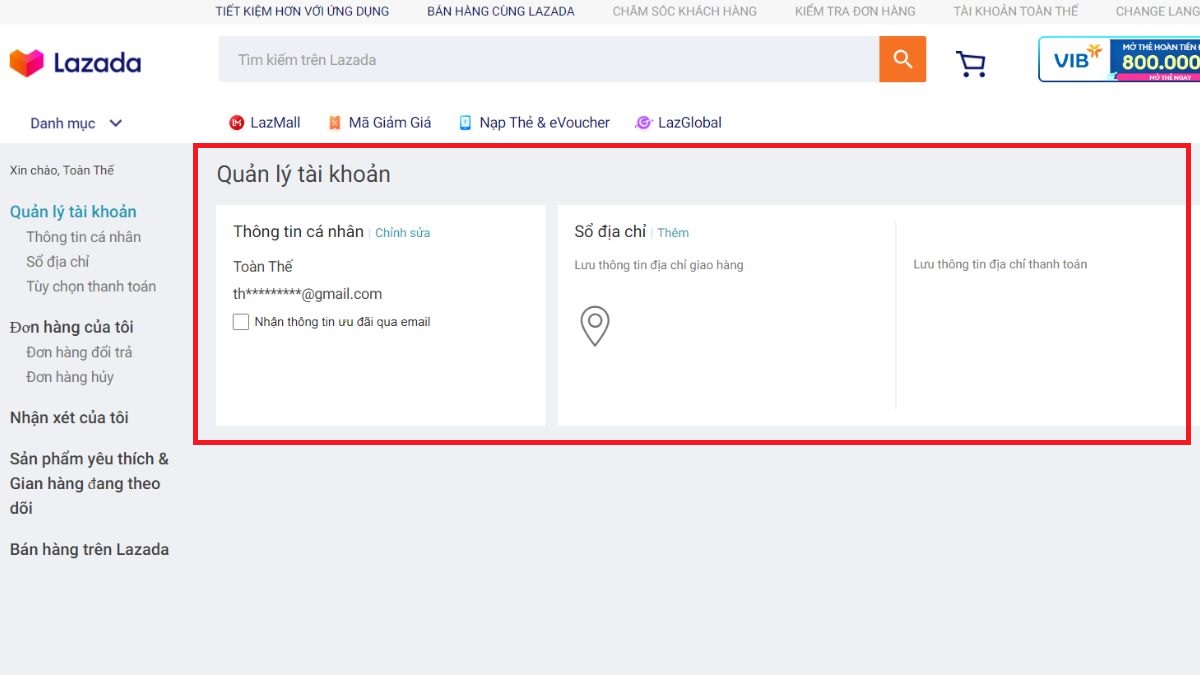Click the orange search magnifier icon
This screenshot has width=1200, height=675.
tap(901, 59)
